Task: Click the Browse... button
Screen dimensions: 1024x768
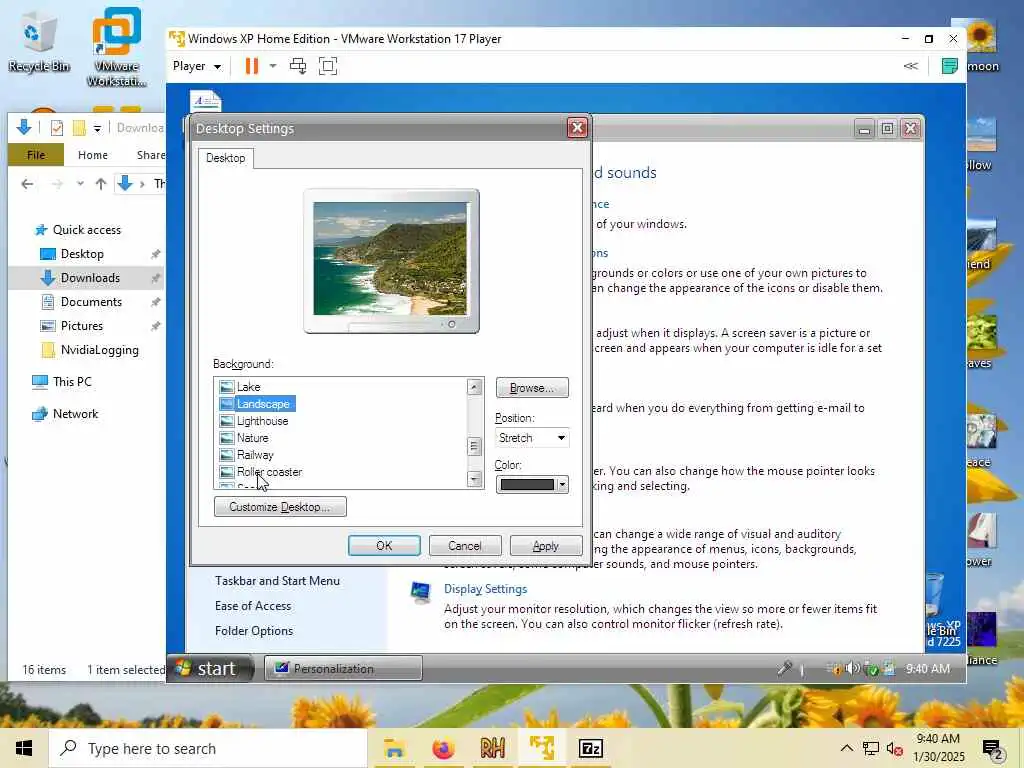Action: tap(532, 387)
